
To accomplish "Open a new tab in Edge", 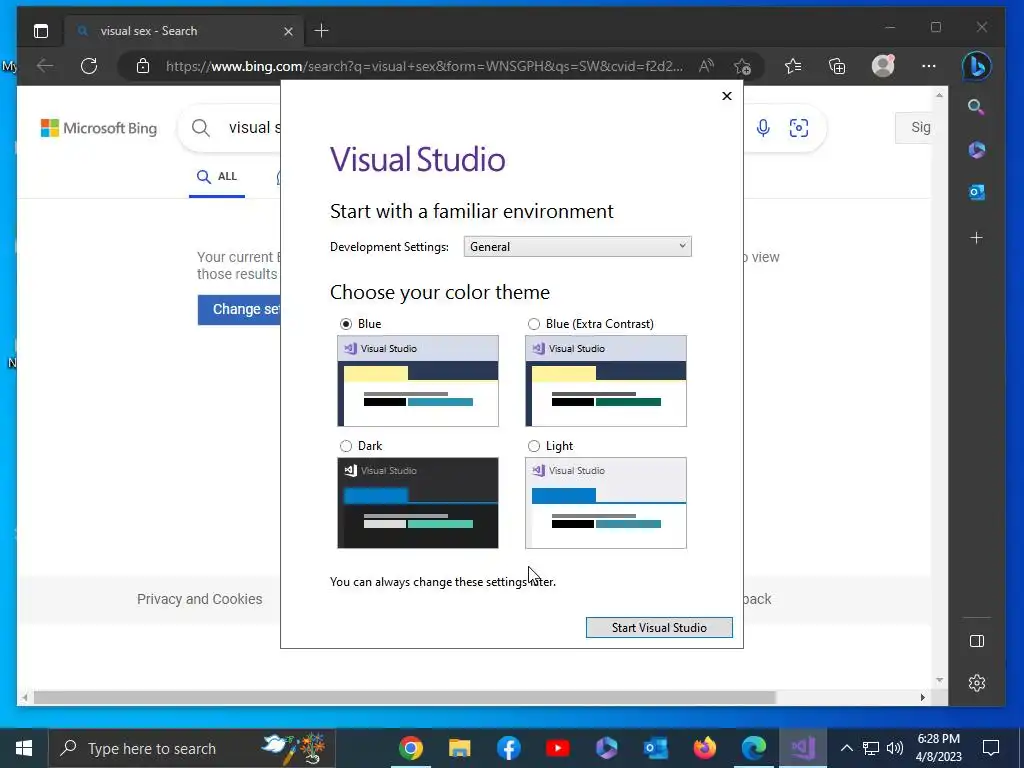I will (x=321, y=31).
